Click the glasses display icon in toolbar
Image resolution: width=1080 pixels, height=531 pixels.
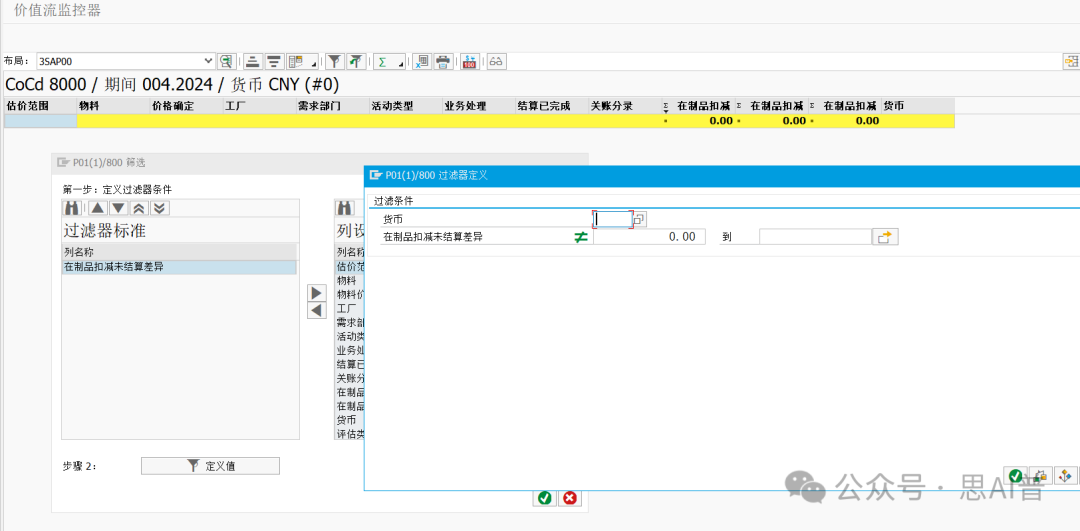496,62
